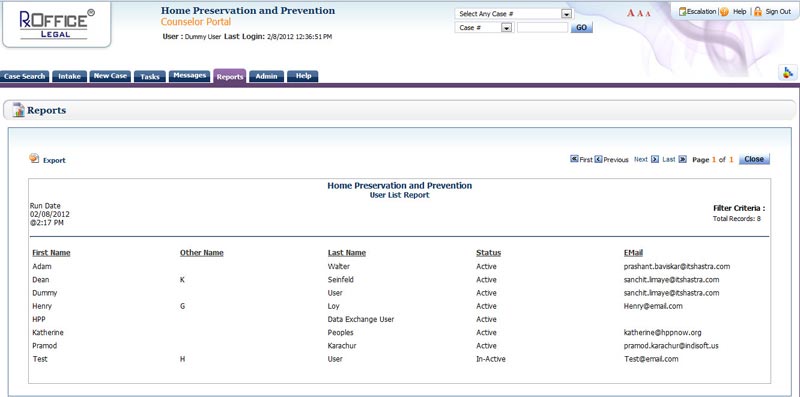The height and width of the screenshot is (397, 800).
Task: Click the Escalation link text
Action: pyautogui.click(x=702, y=11)
